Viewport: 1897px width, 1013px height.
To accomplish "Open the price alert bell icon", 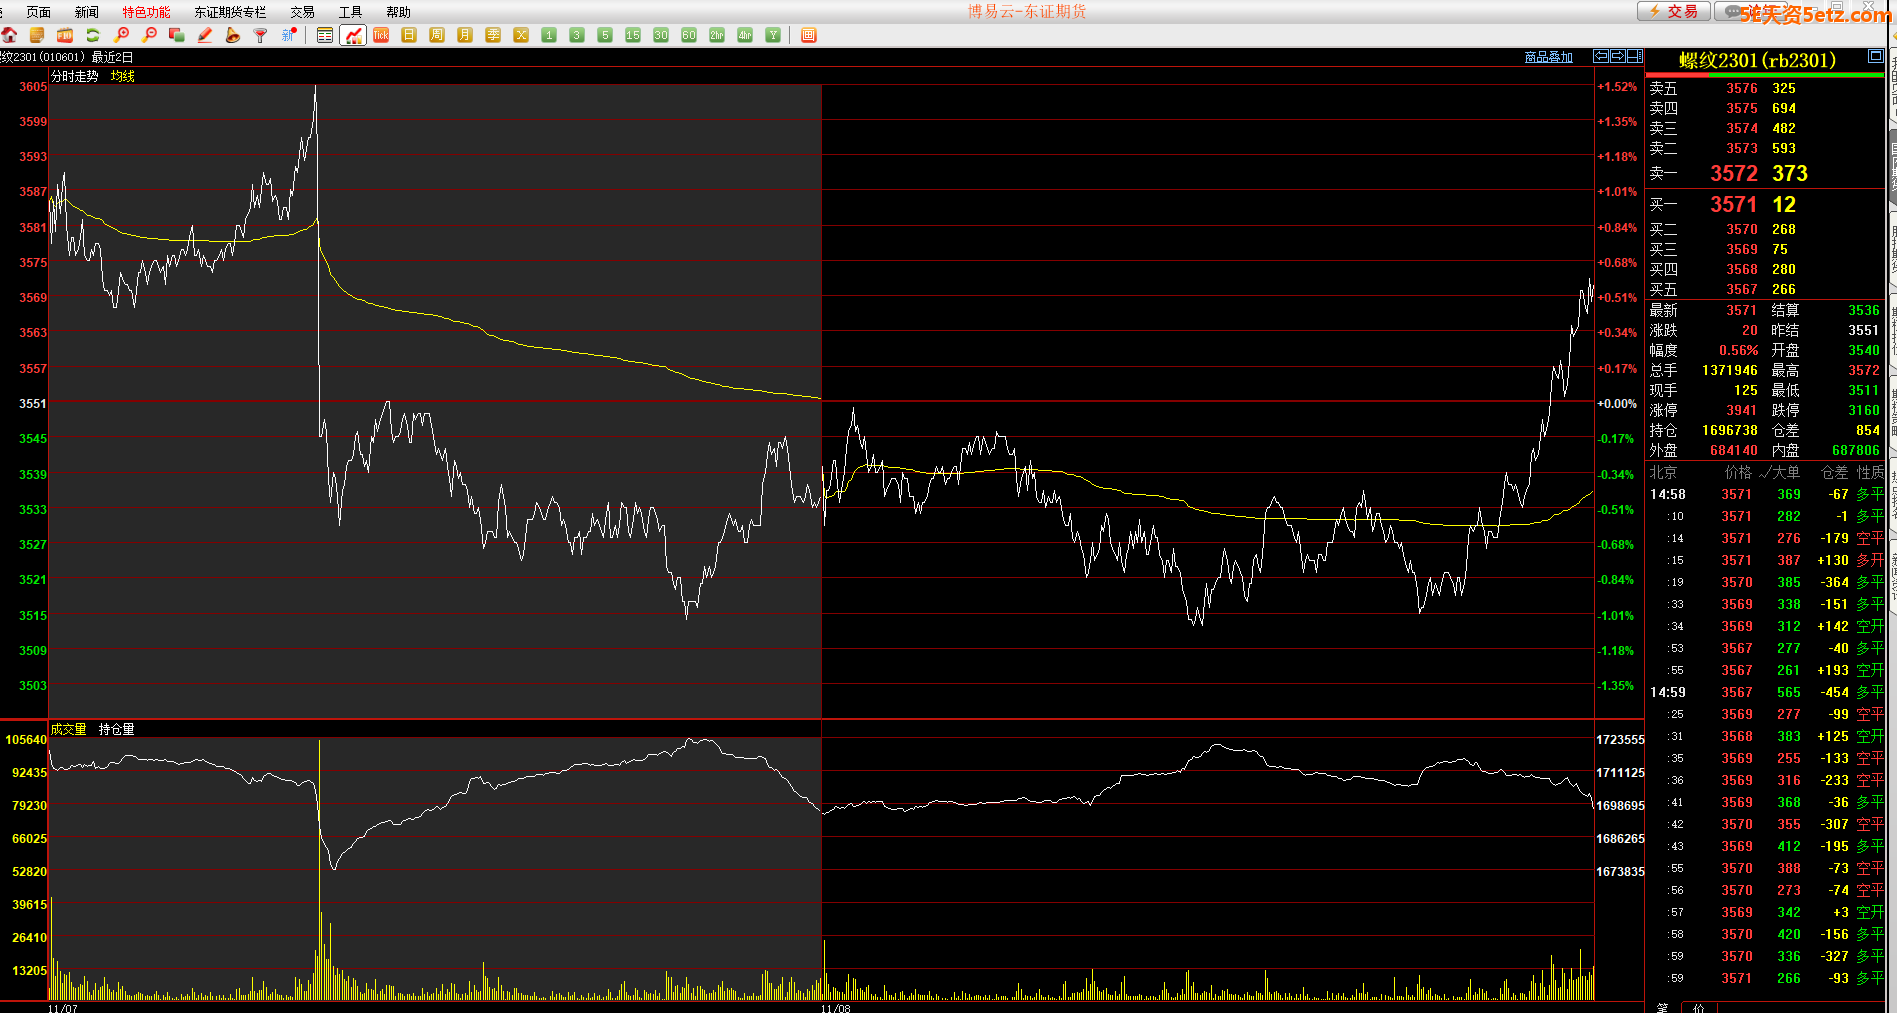I will point(233,35).
